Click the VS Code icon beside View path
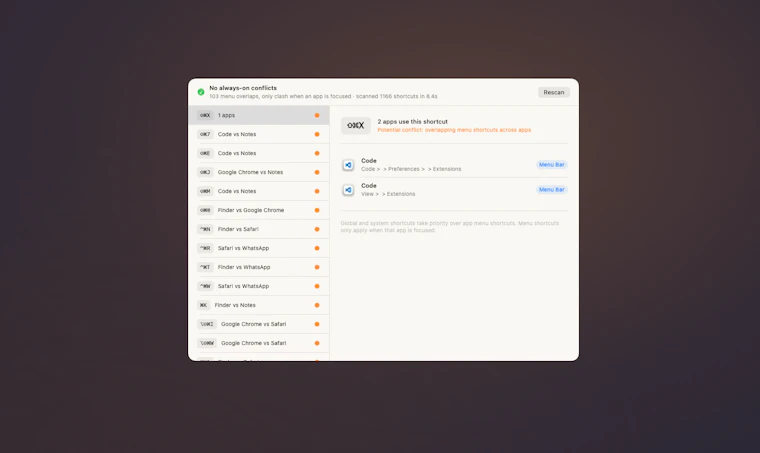The height and width of the screenshot is (453, 760). [x=348, y=190]
